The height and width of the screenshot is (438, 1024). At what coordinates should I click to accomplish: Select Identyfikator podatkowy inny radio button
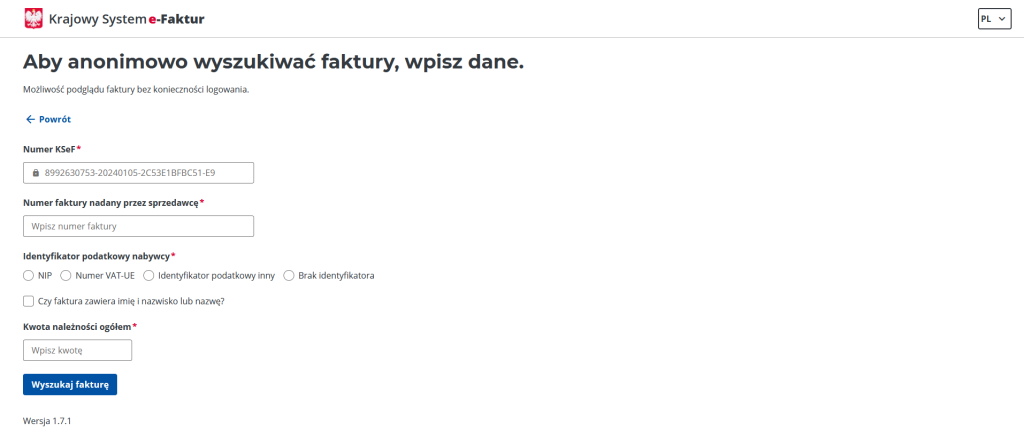(148, 275)
